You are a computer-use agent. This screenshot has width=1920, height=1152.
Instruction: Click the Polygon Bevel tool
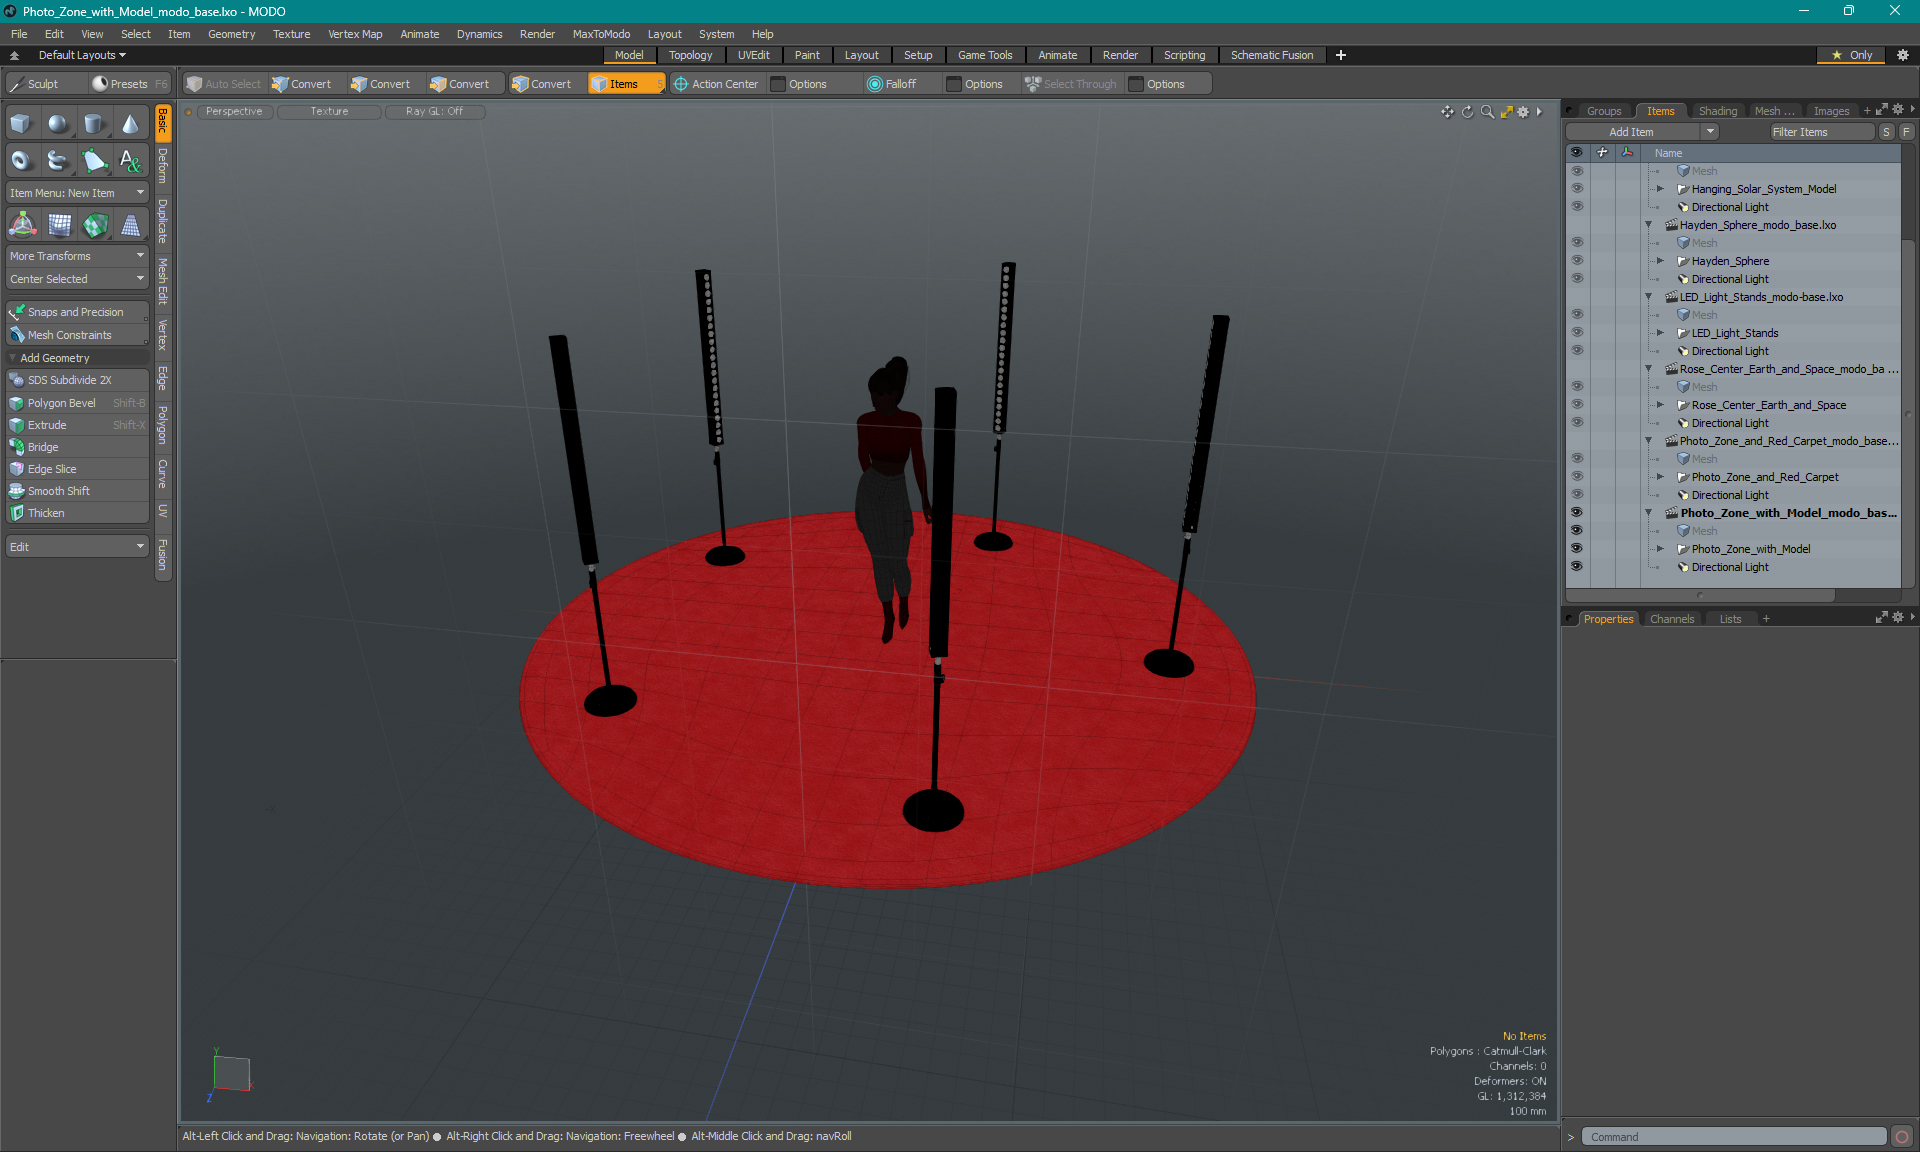77,403
